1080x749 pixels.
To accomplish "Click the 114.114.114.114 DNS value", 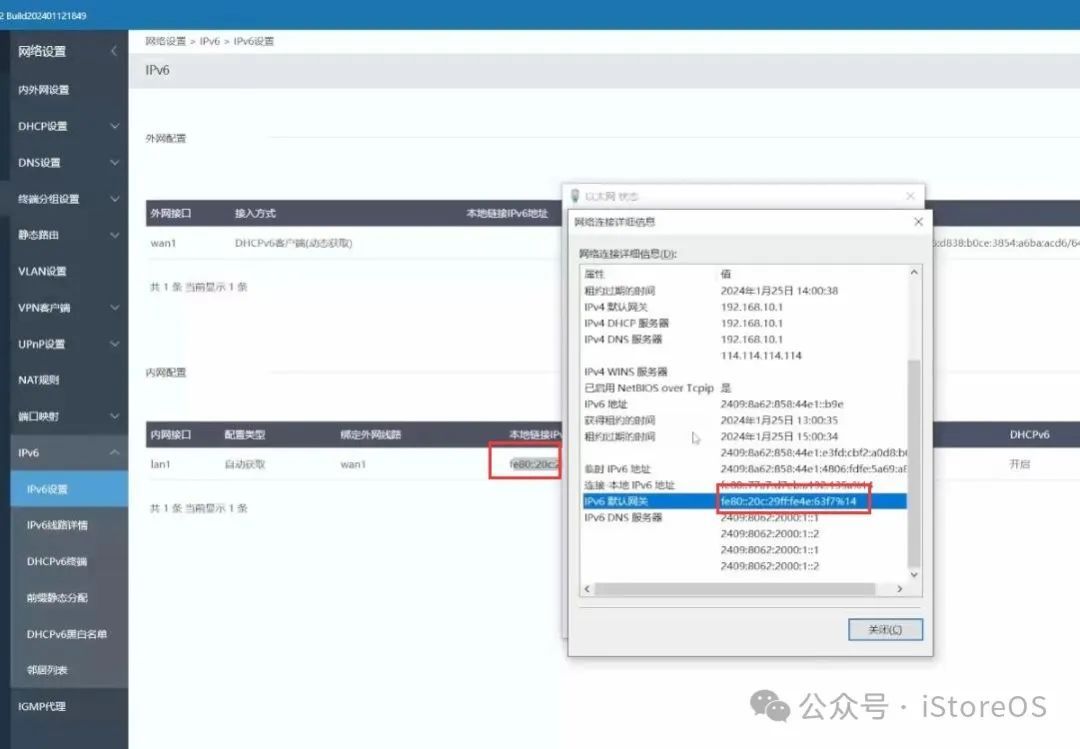I will pos(761,356).
